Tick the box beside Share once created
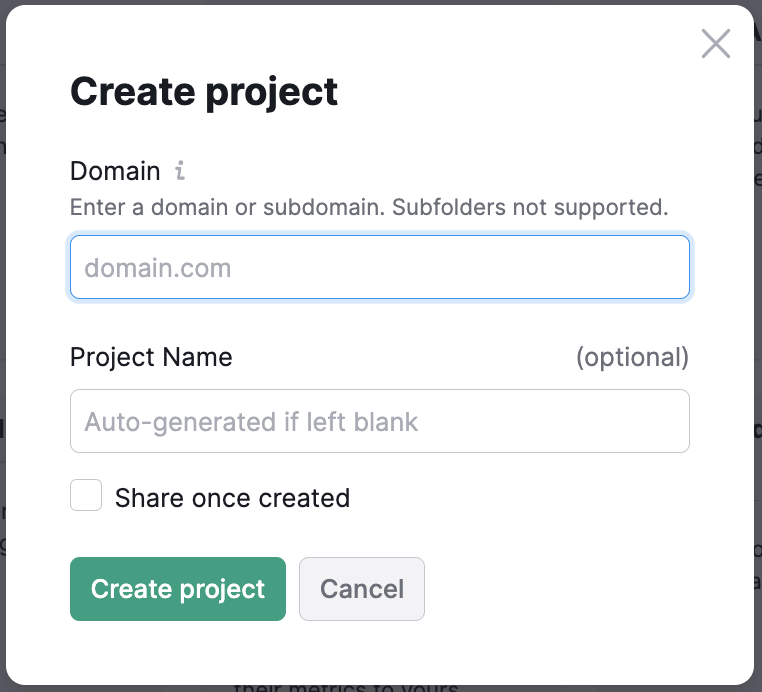The height and width of the screenshot is (692, 762). [x=86, y=496]
